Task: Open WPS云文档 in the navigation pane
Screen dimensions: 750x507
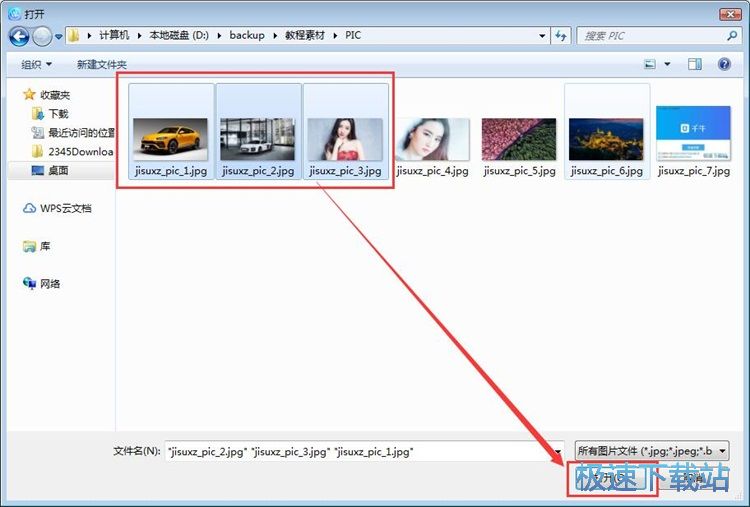Action: point(66,208)
